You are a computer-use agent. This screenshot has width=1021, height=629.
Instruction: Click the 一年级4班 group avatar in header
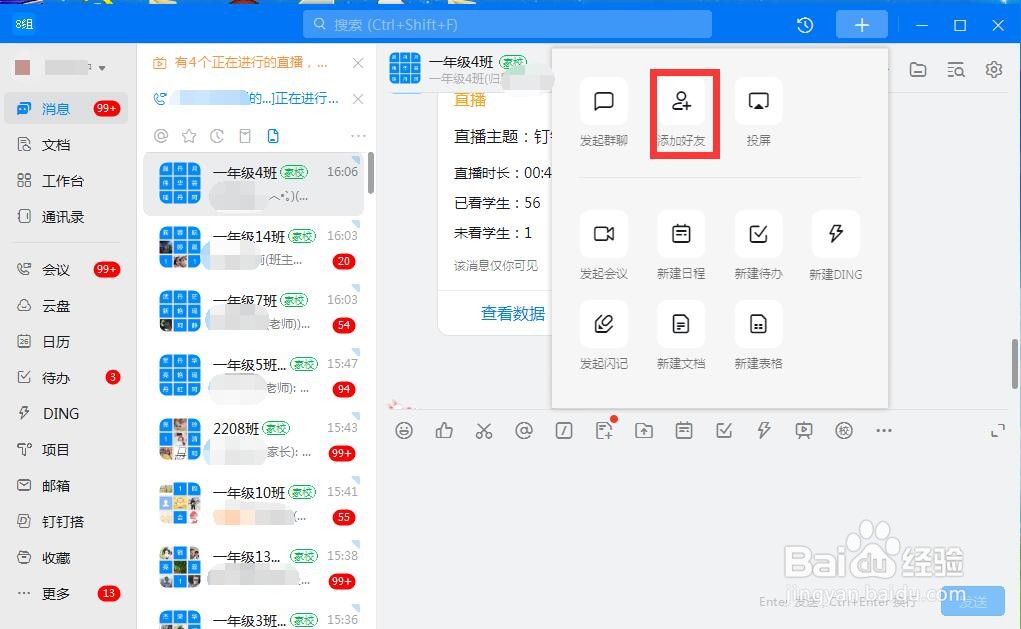coord(405,68)
